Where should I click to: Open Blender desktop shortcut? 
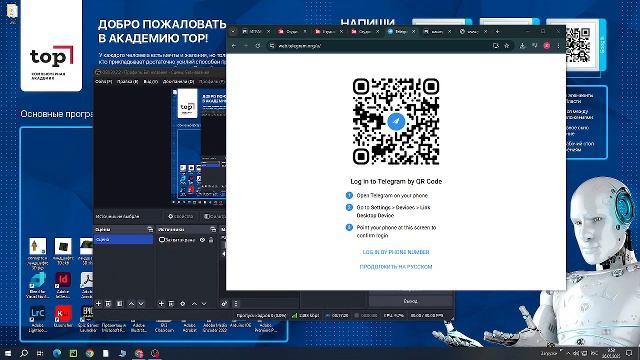click(x=38, y=284)
